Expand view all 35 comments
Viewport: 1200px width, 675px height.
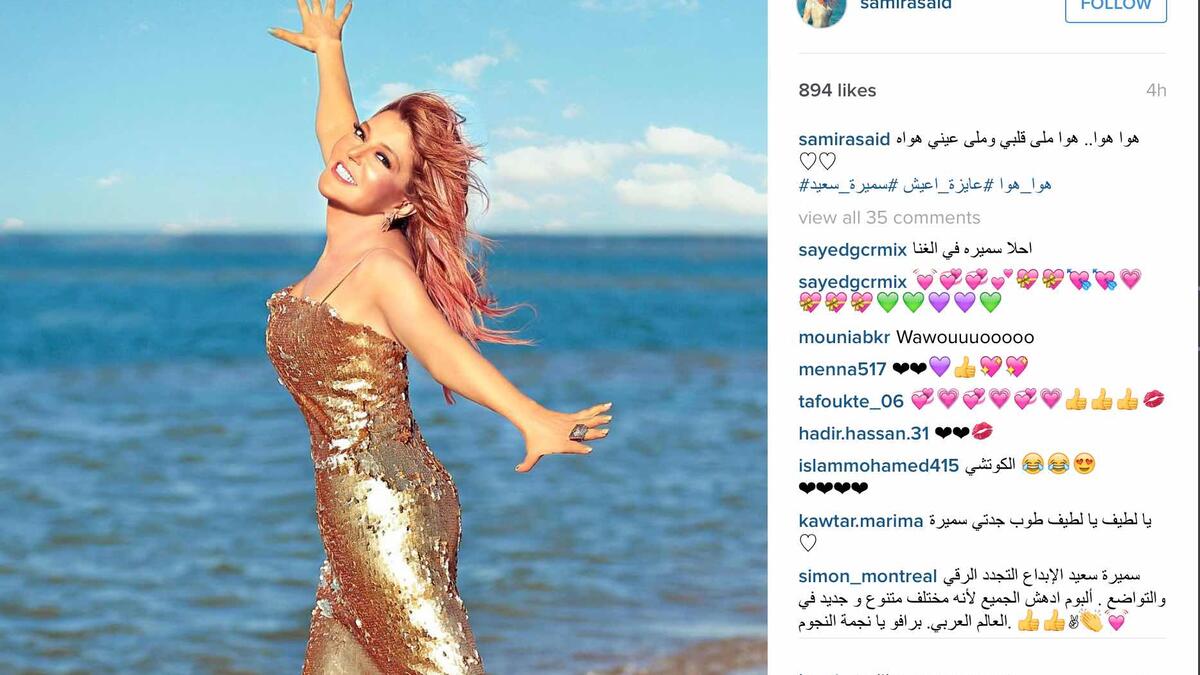(889, 217)
